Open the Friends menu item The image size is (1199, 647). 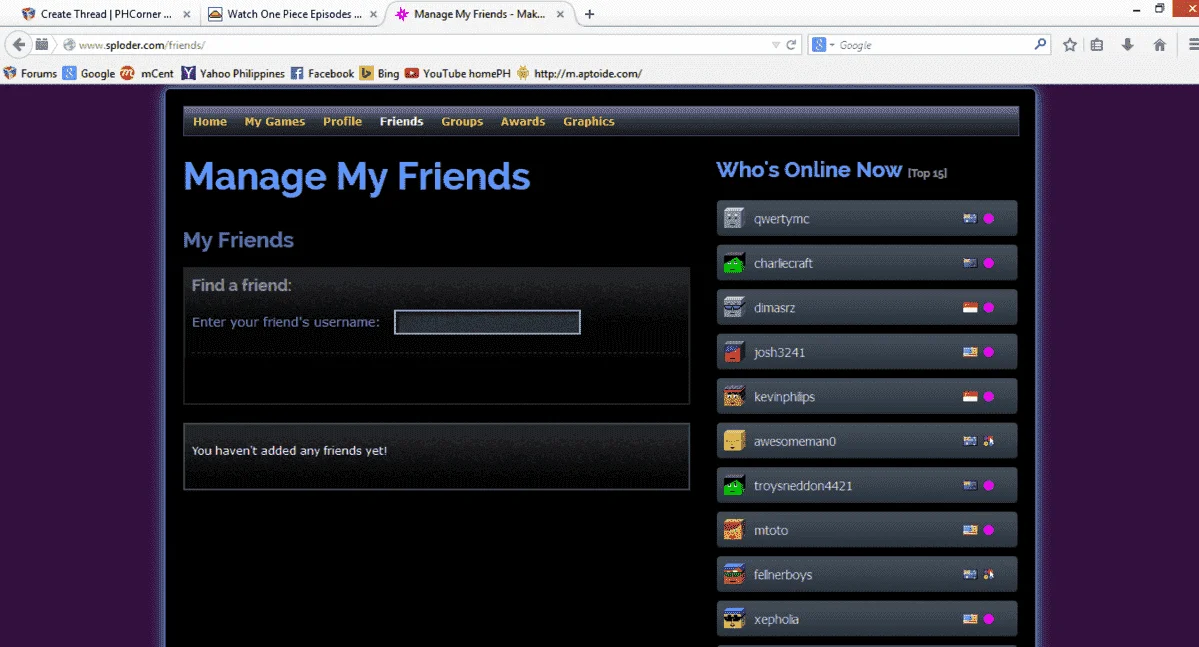401,122
